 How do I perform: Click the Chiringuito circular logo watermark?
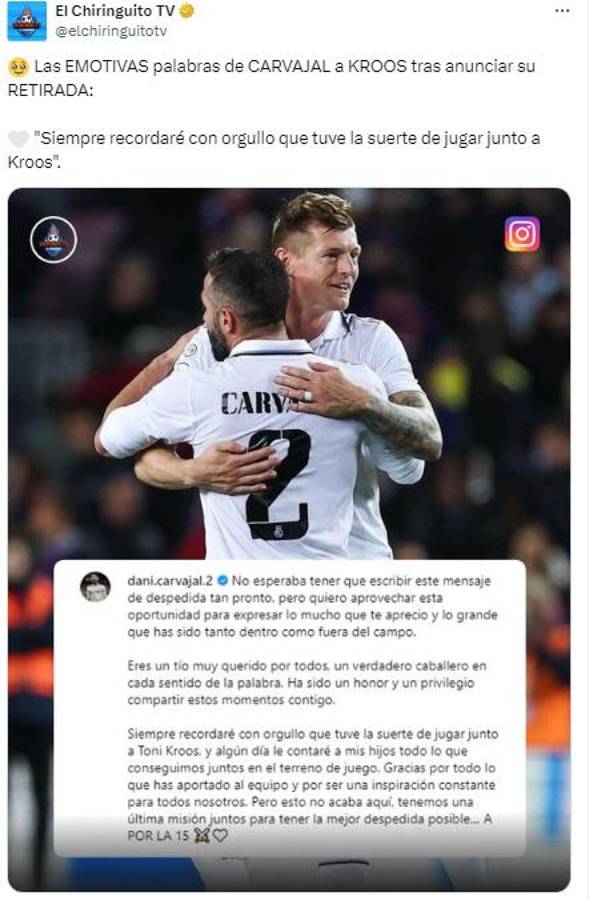click(x=53, y=239)
